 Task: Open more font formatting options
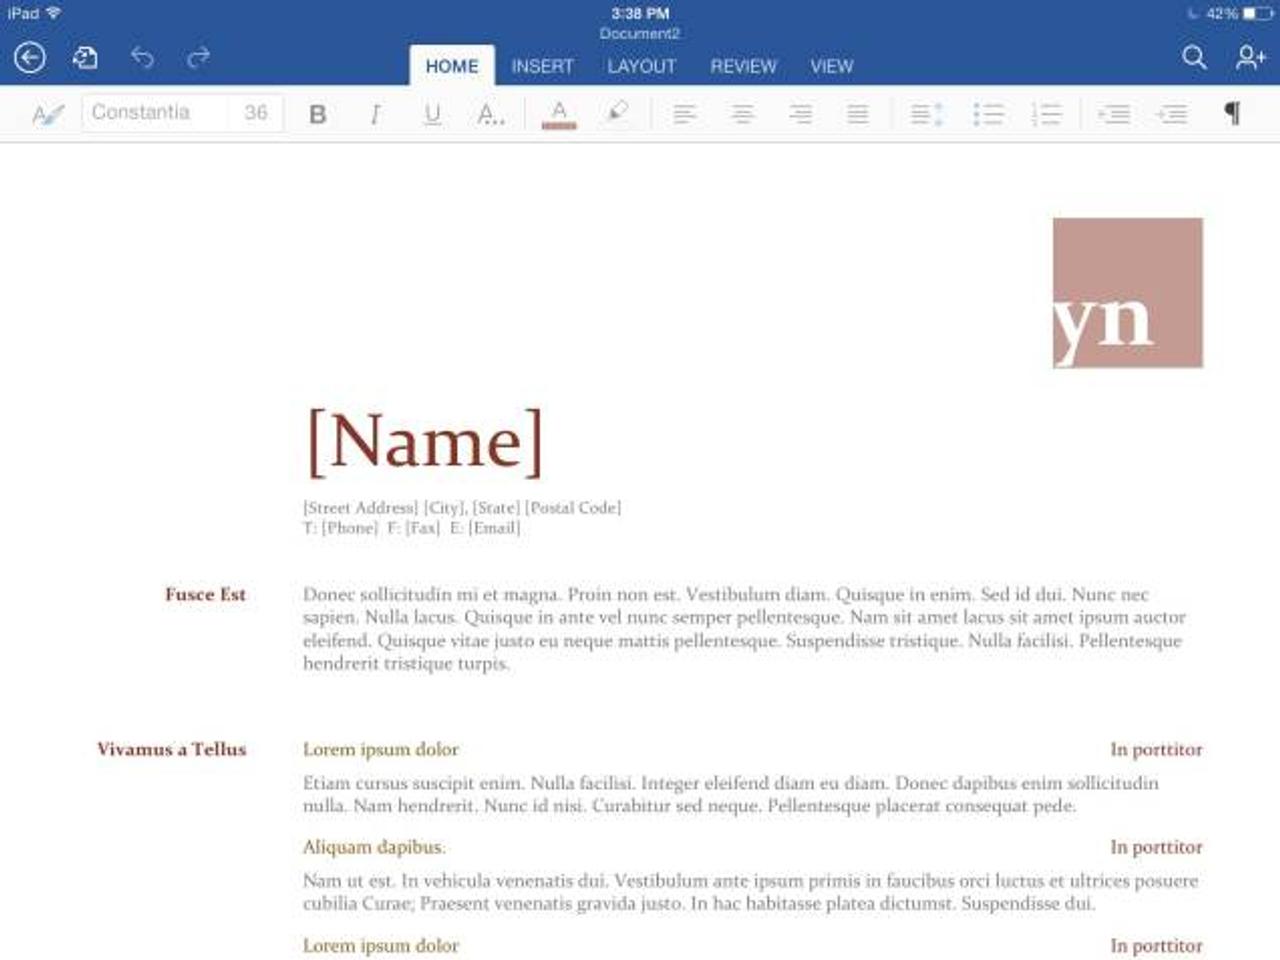pos(490,114)
